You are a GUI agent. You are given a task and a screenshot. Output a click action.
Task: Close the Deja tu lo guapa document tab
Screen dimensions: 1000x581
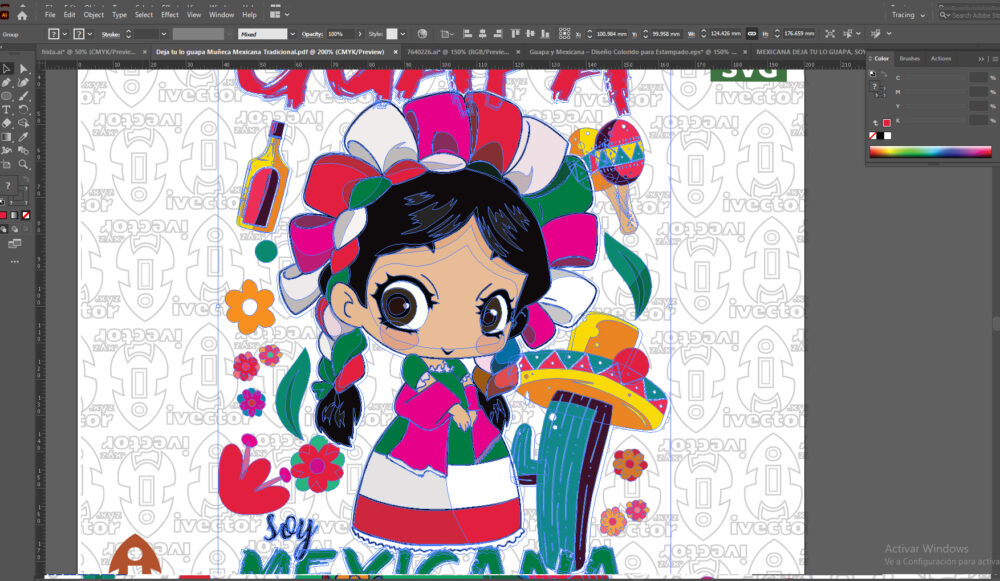(395, 52)
